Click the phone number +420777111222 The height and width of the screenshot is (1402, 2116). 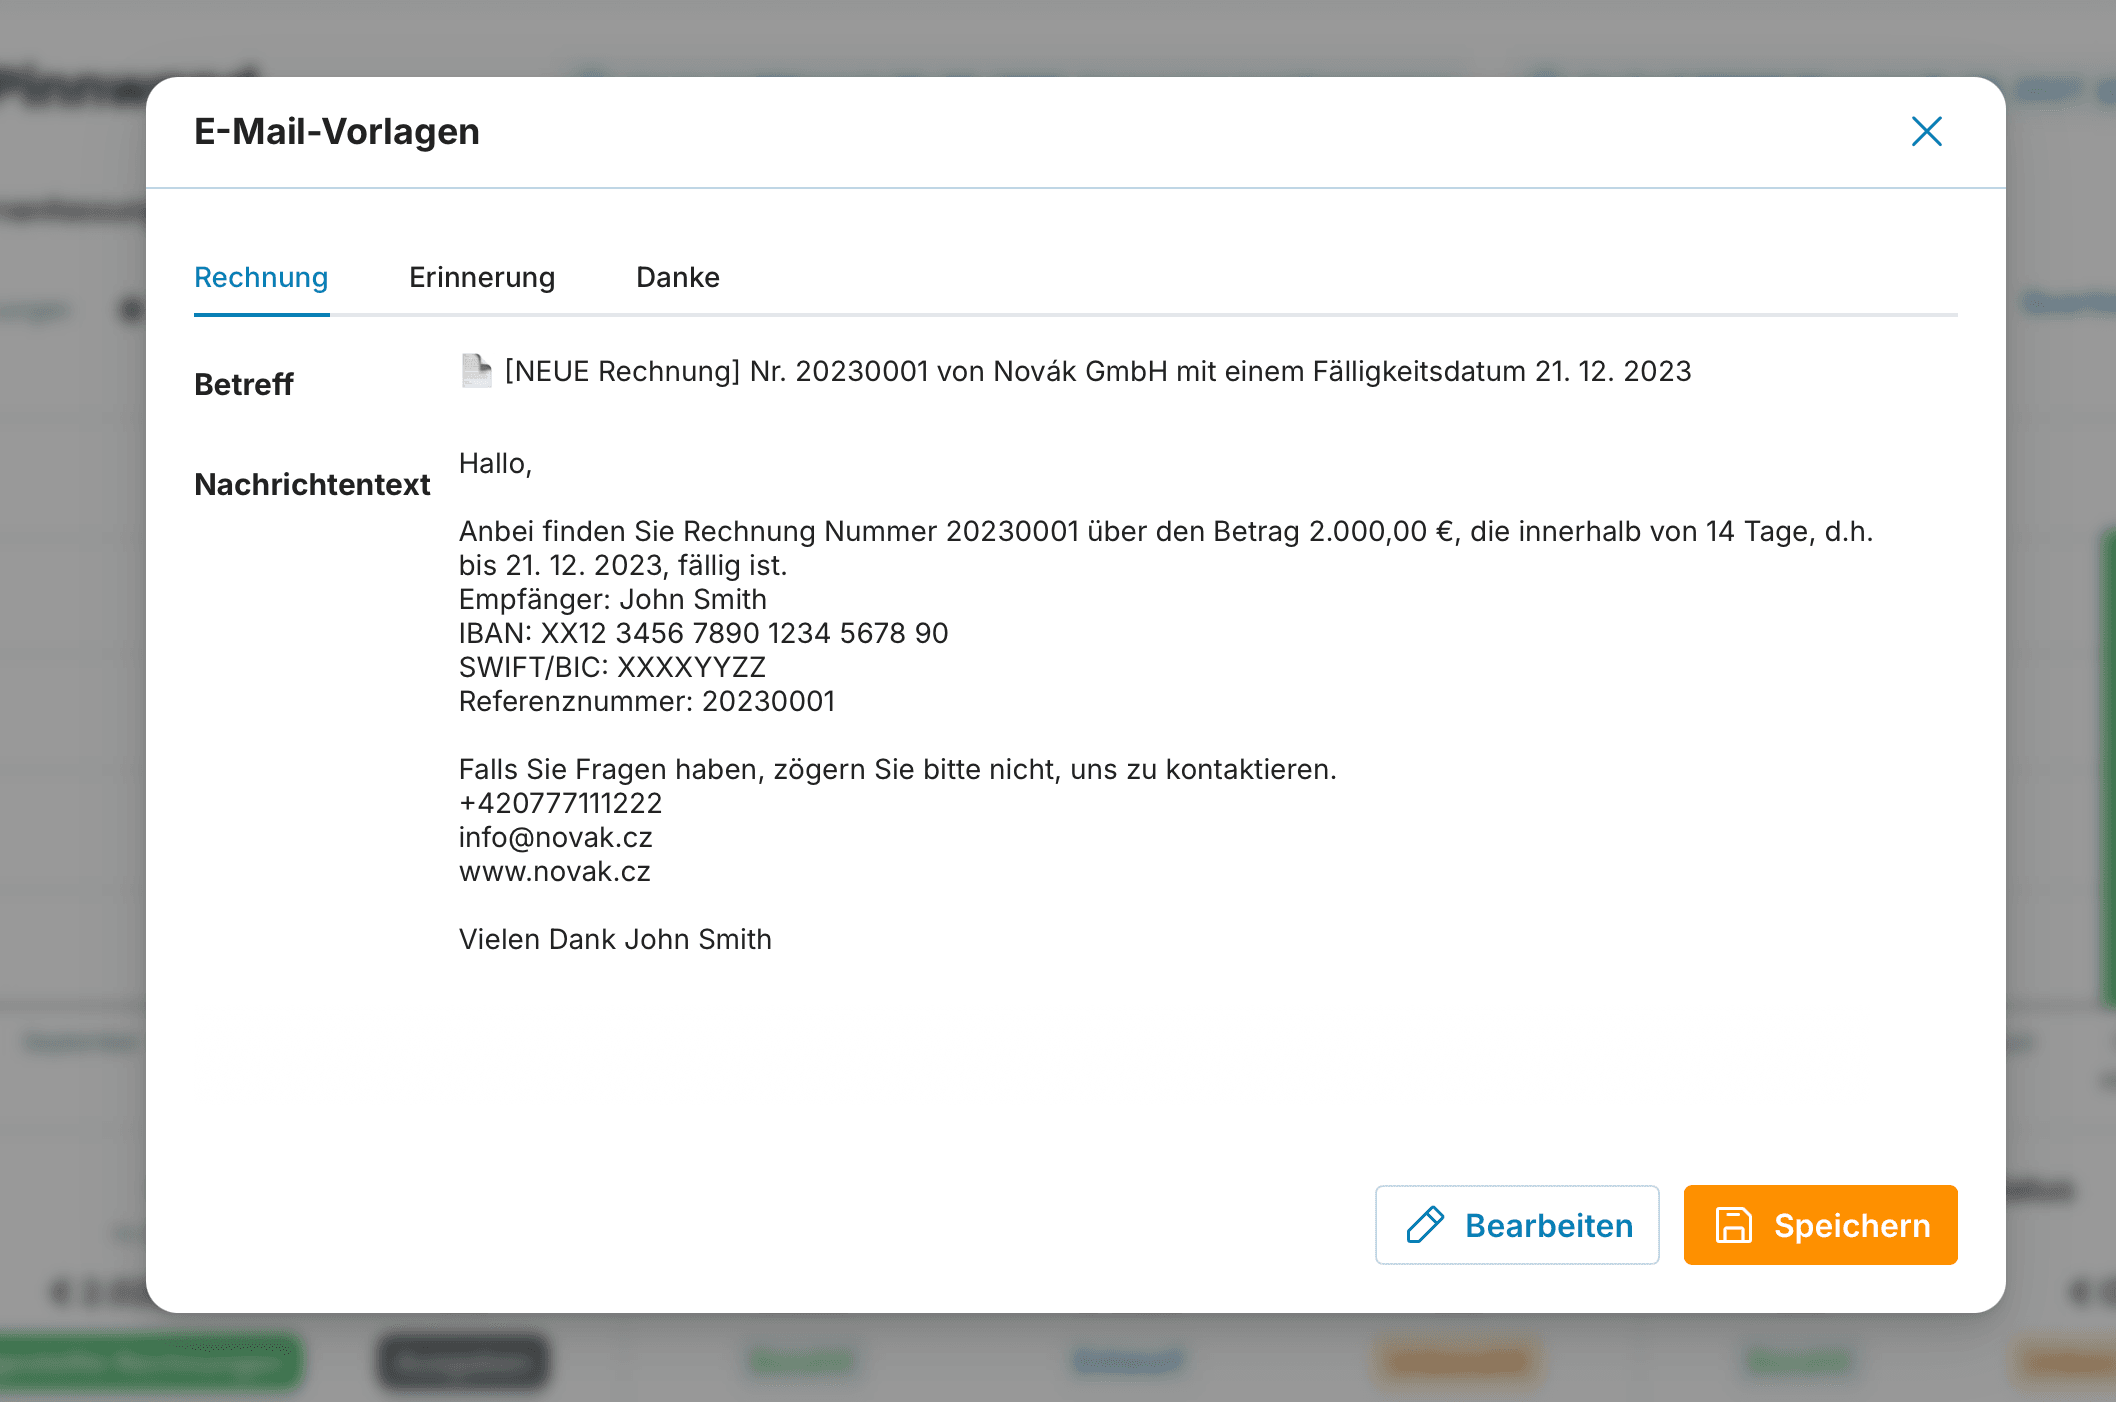click(x=560, y=803)
